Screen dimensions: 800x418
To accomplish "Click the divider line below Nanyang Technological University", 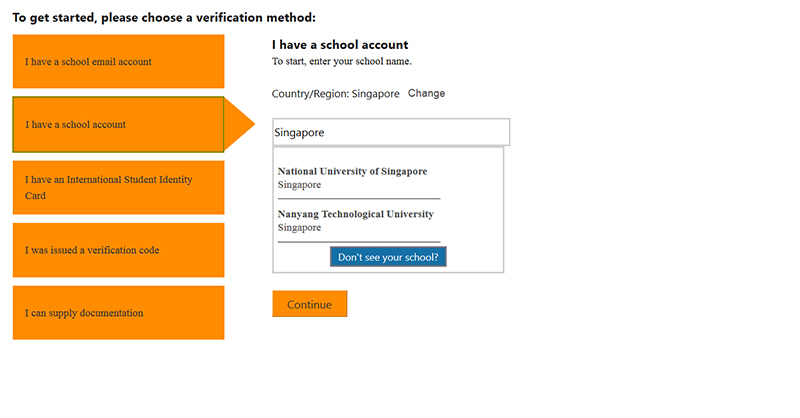I will (x=358, y=241).
